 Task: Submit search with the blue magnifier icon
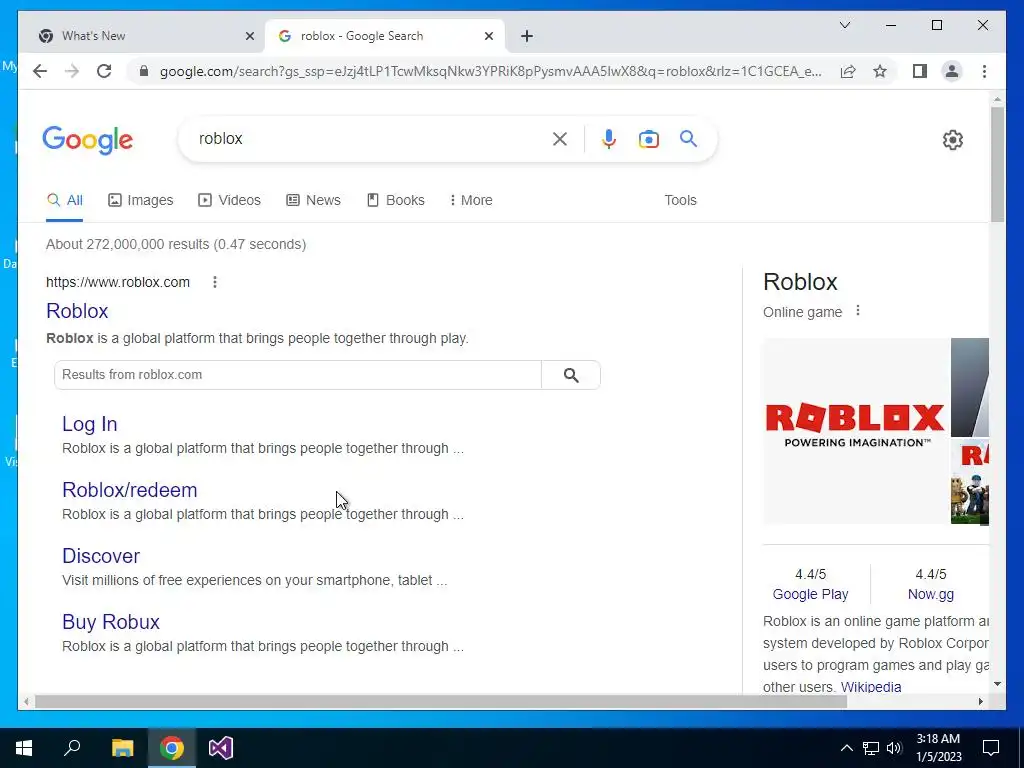[688, 138]
